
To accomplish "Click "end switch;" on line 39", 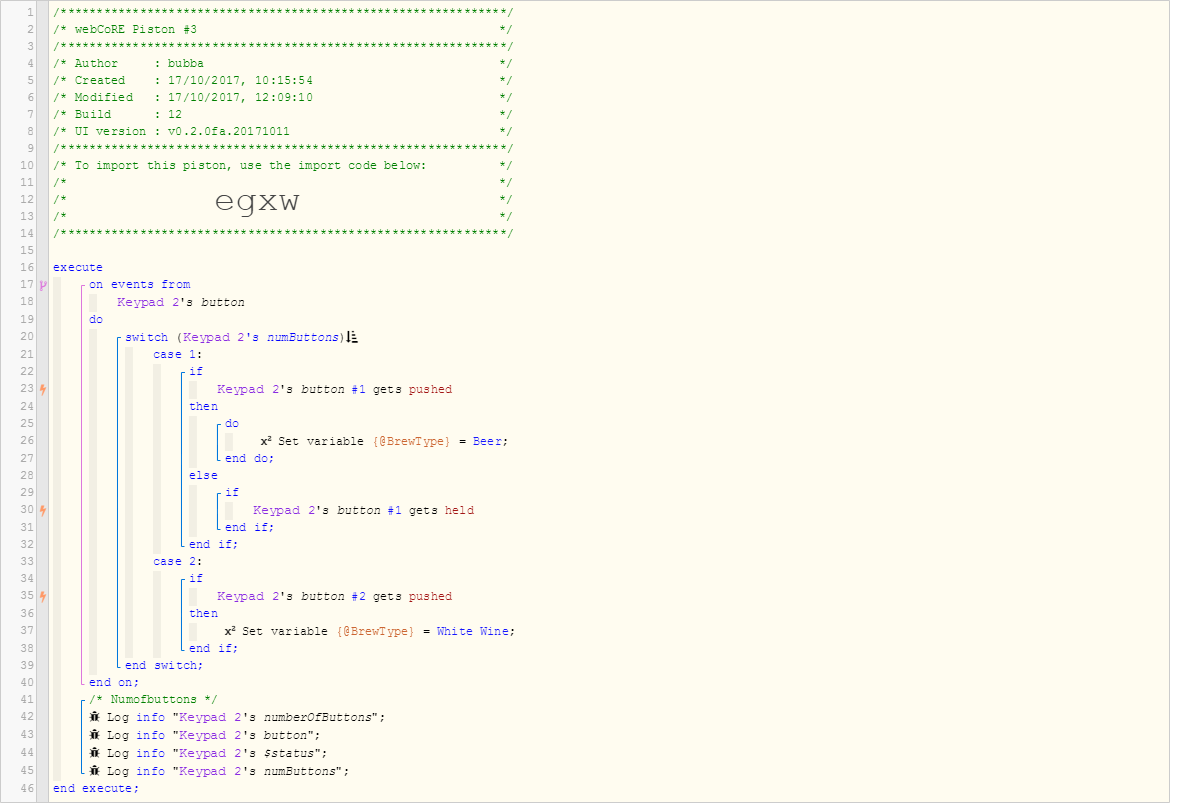I will pos(164,666).
